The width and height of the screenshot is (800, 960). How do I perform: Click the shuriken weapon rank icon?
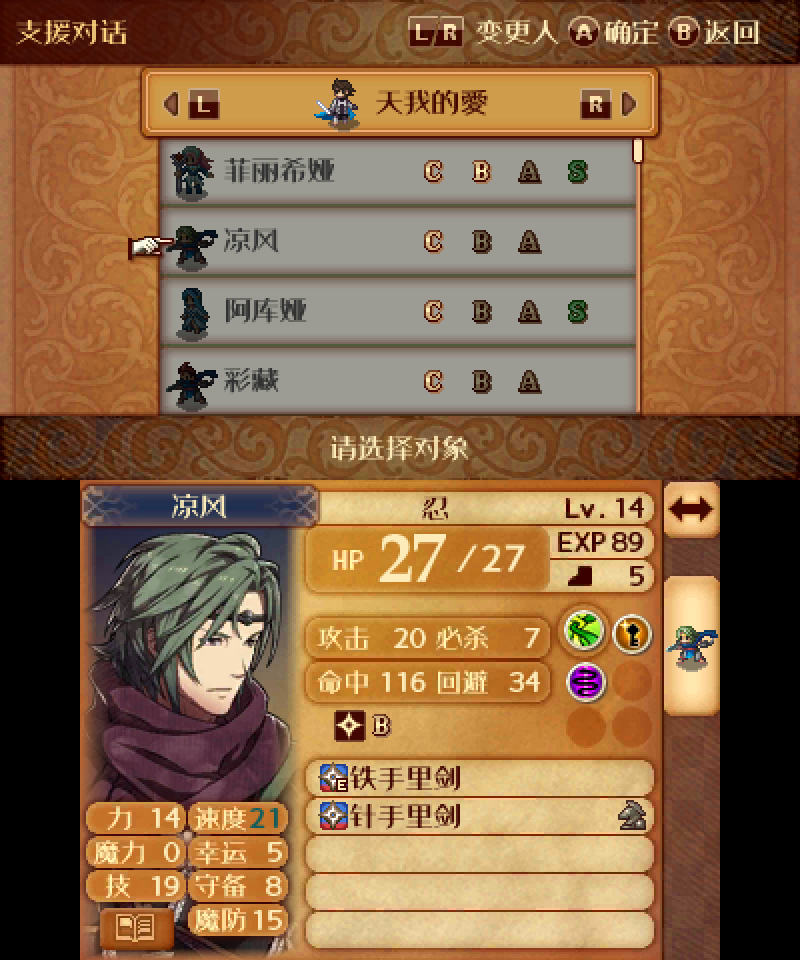pyautogui.click(x=350, y=726)
